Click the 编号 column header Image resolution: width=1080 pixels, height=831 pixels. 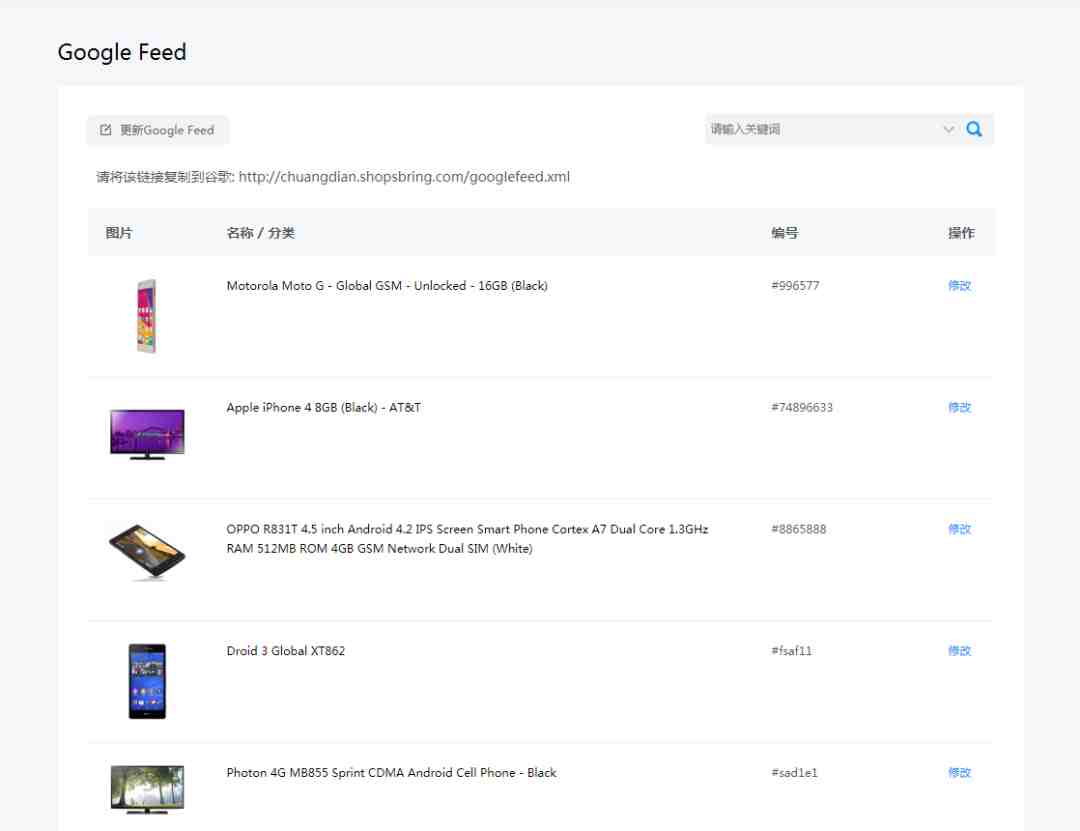[785, 233]
